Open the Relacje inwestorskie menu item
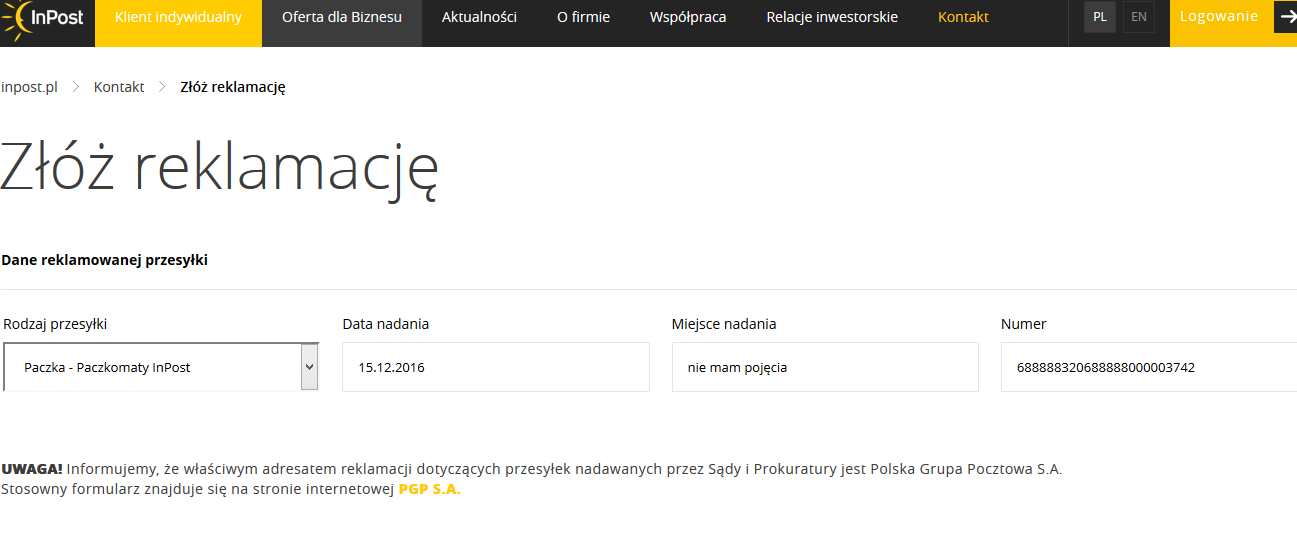This screenshot has width=1297, height=560. click(832, 18)
